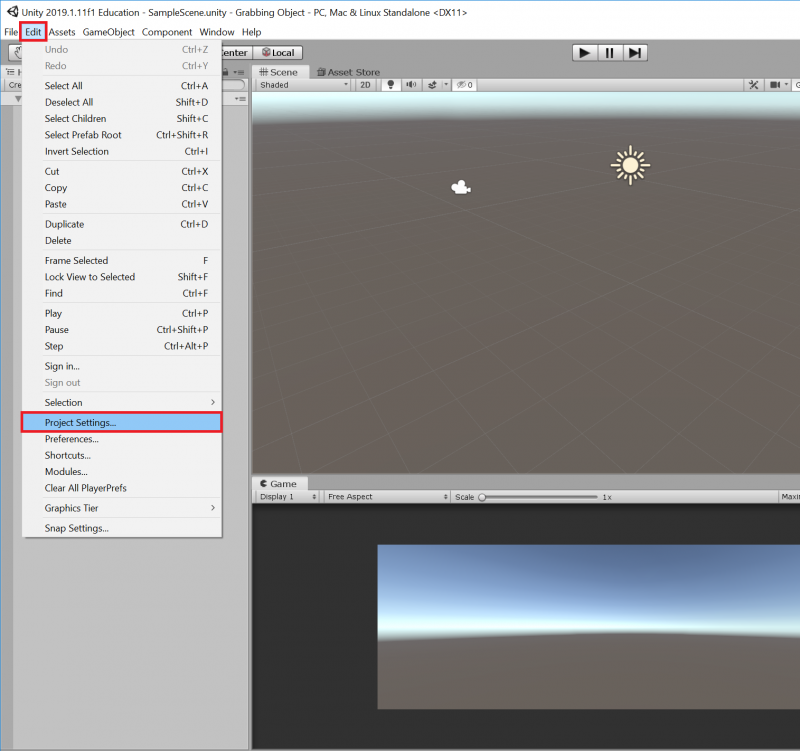This screenshot has width=800, height=751.
Task: Toggle scene effects (skybox) icon
Action: coord(432,85)
